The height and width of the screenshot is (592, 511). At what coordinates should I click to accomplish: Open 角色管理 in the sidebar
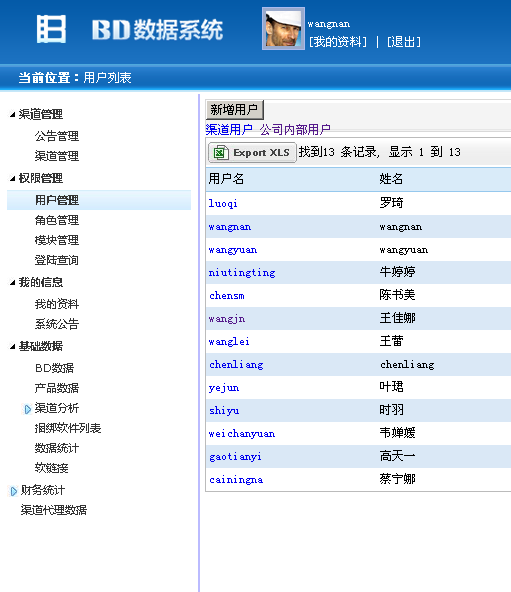point(57,220)
